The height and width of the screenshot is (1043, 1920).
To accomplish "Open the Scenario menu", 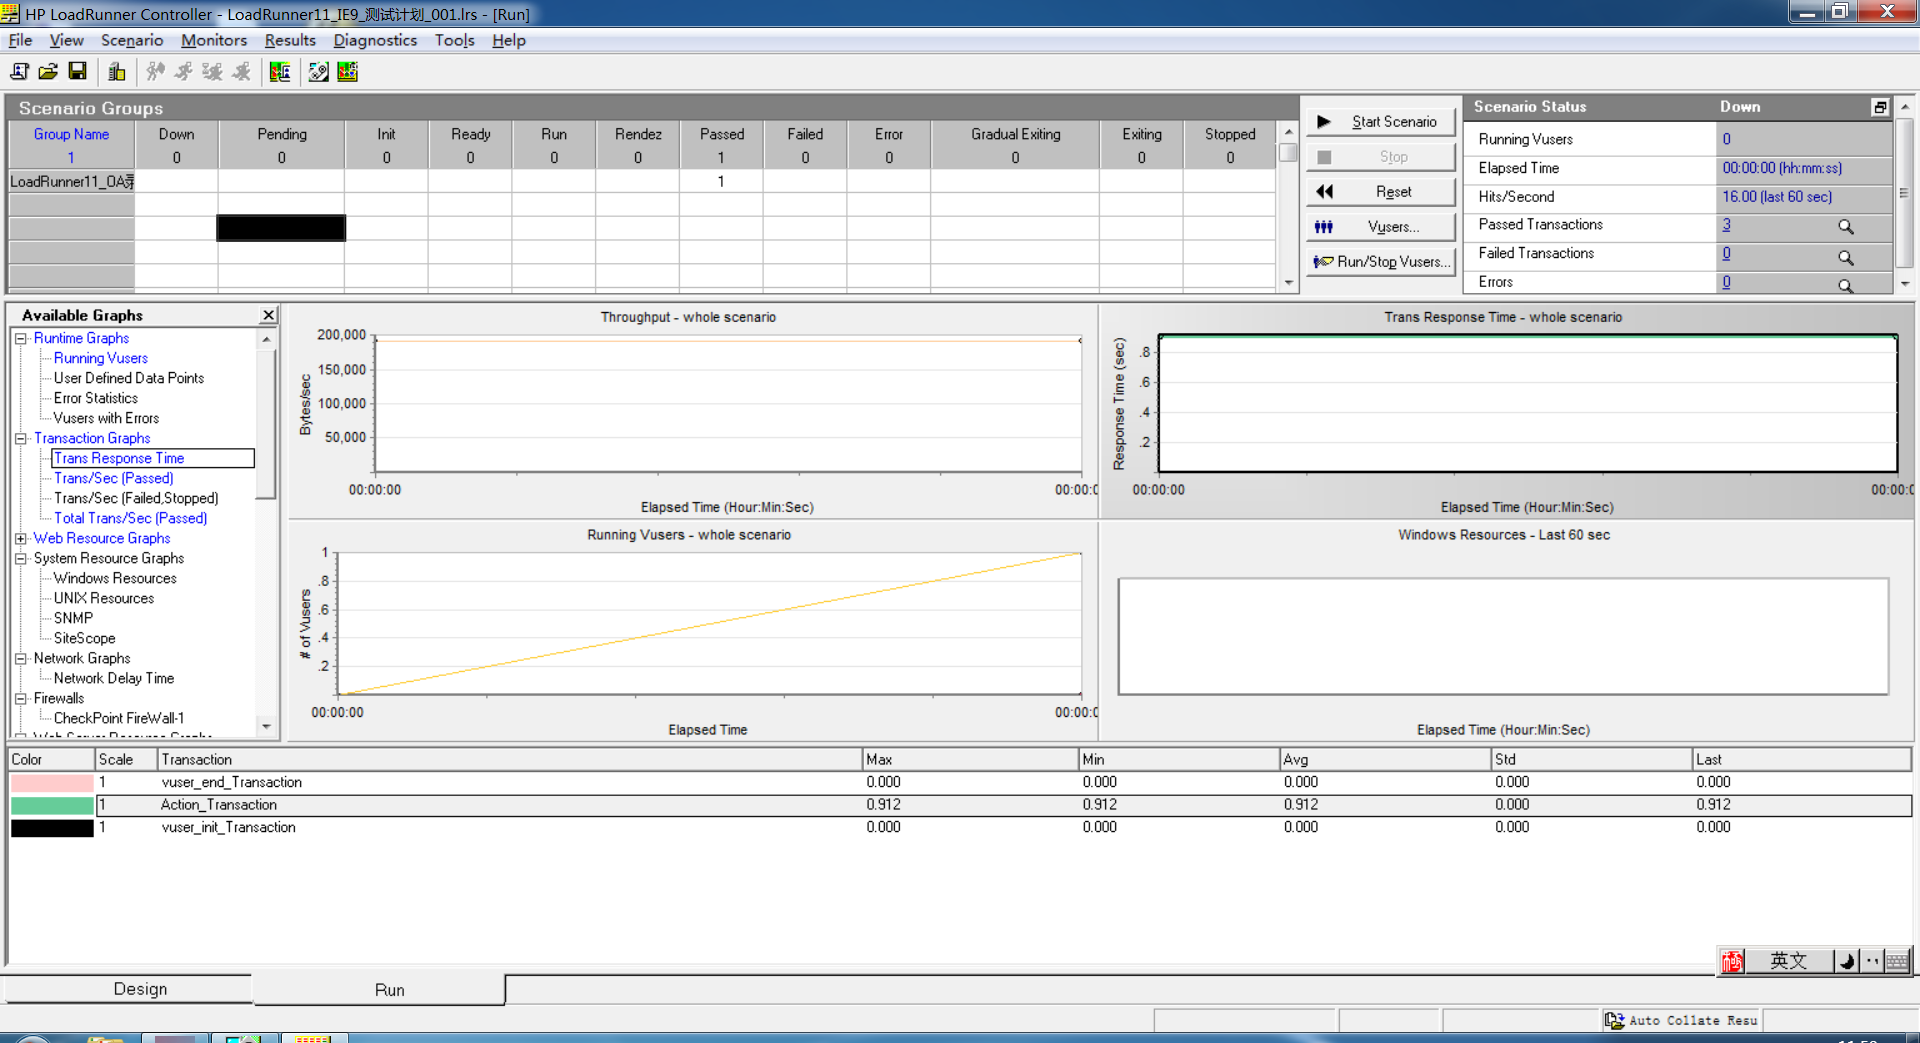I will (132, 40).
